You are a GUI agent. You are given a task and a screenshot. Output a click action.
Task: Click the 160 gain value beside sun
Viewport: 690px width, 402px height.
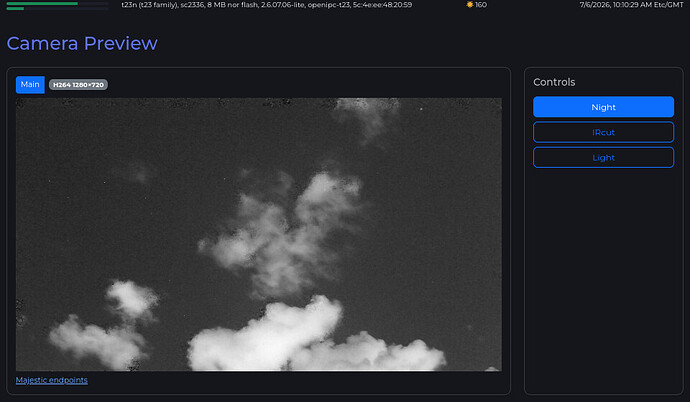click(481, 5)
